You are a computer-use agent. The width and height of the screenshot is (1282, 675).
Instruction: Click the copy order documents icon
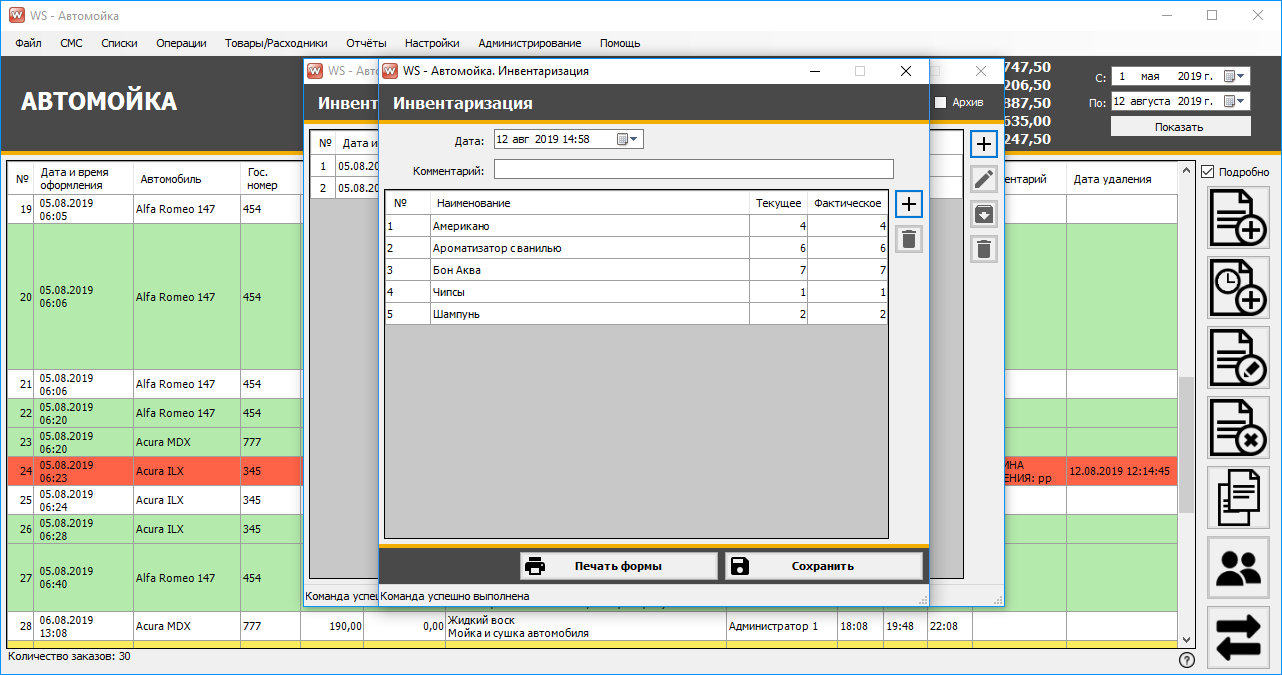pos(1239,497)
